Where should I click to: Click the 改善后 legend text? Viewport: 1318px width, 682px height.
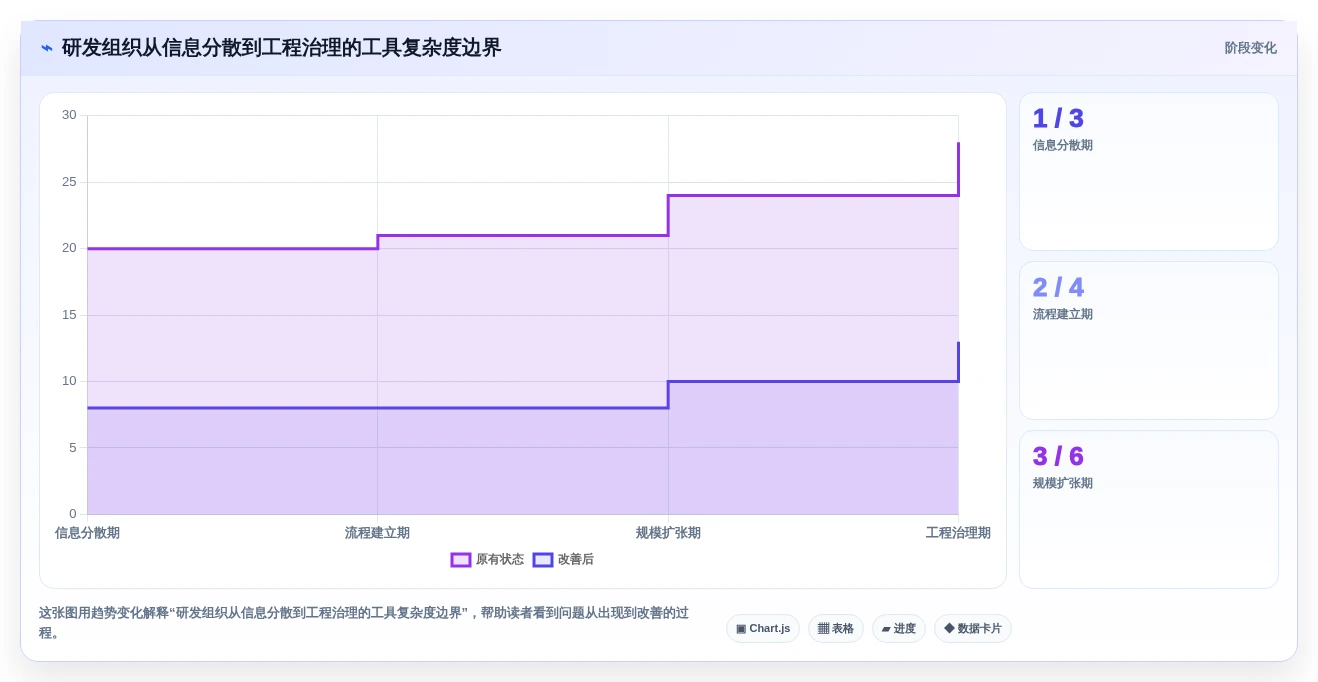576,560
